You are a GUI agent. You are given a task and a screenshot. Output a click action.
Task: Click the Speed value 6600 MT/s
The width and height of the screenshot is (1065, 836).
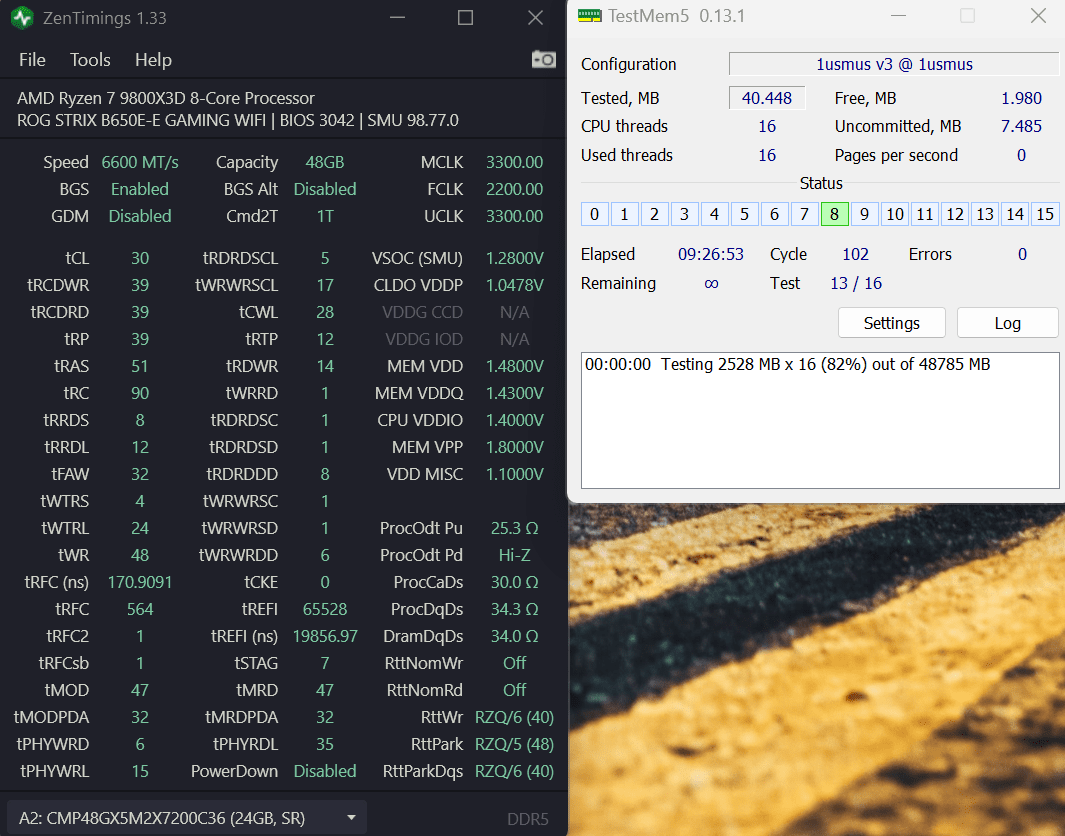click(140, 162)
